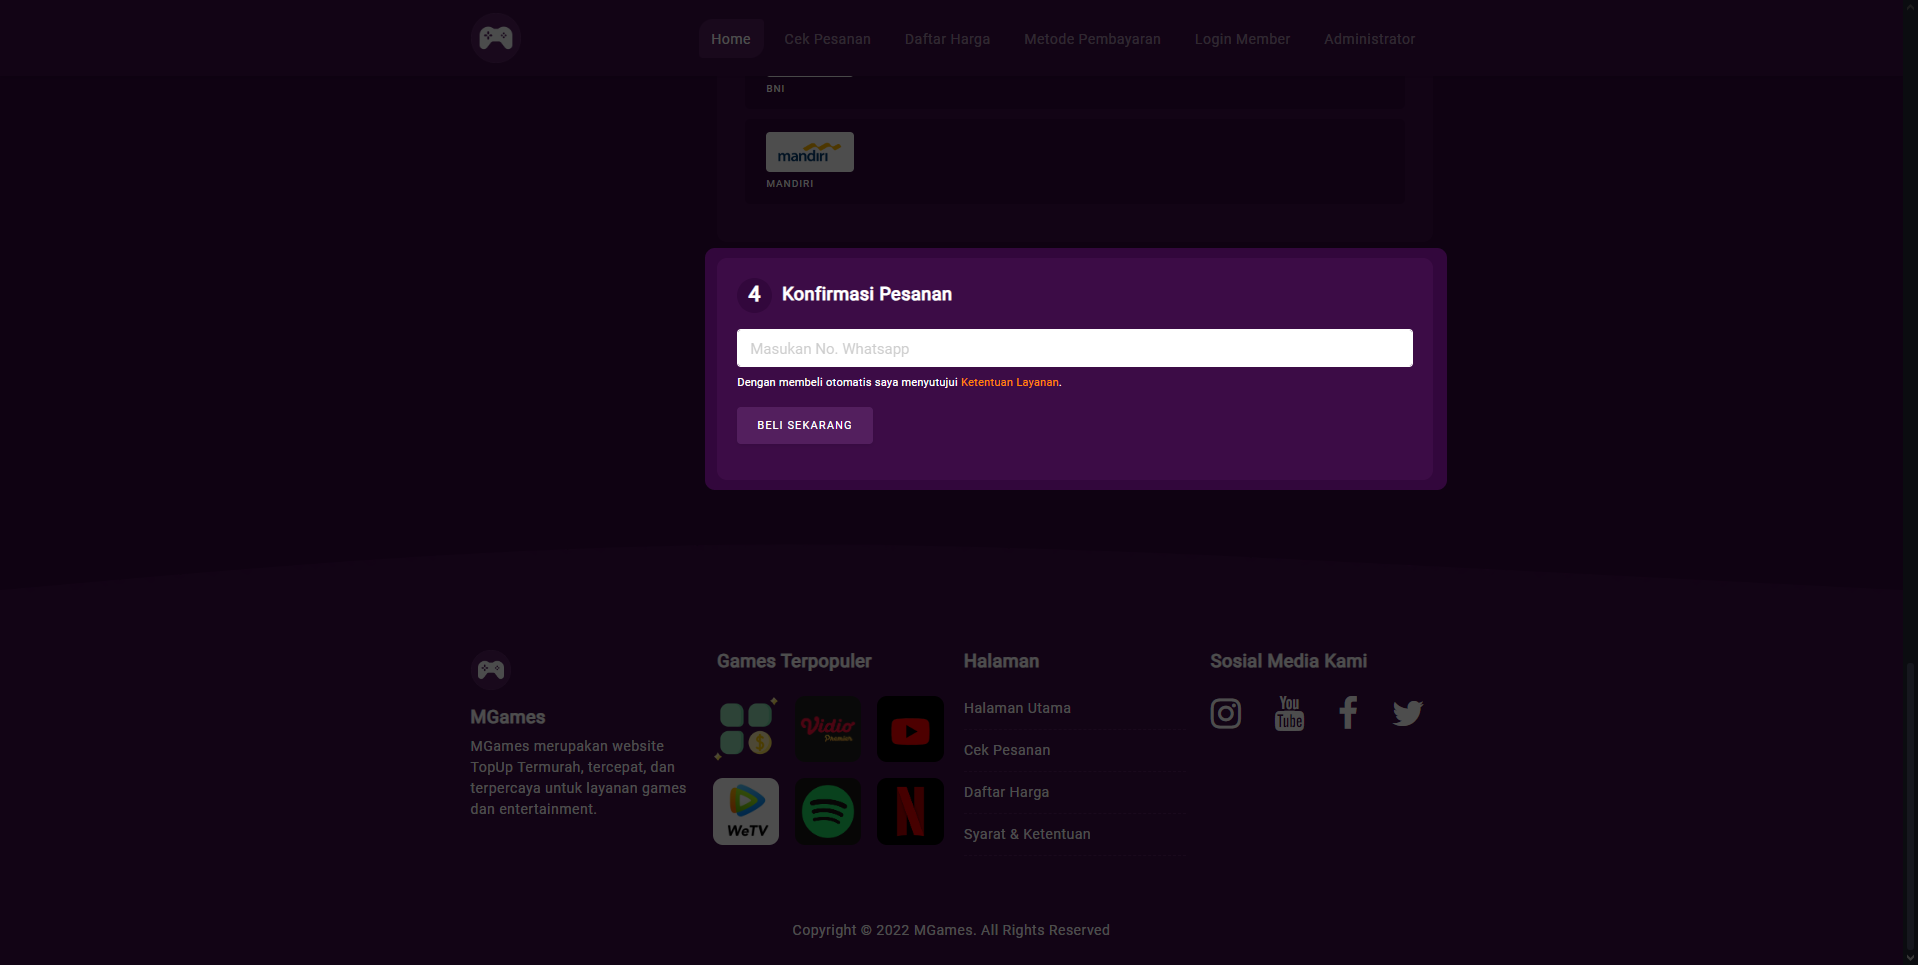Open Syarat & Ketentuan link
This screenshot has height=965, width=1918.
click(x=1027, y=834)
